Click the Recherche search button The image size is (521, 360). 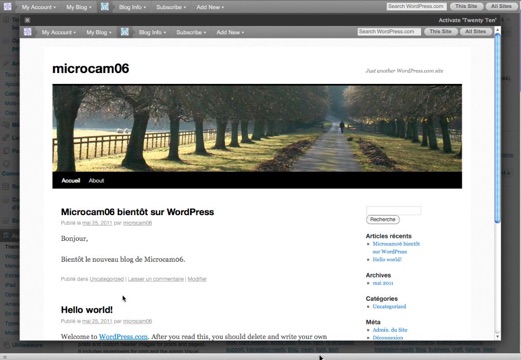383,219
